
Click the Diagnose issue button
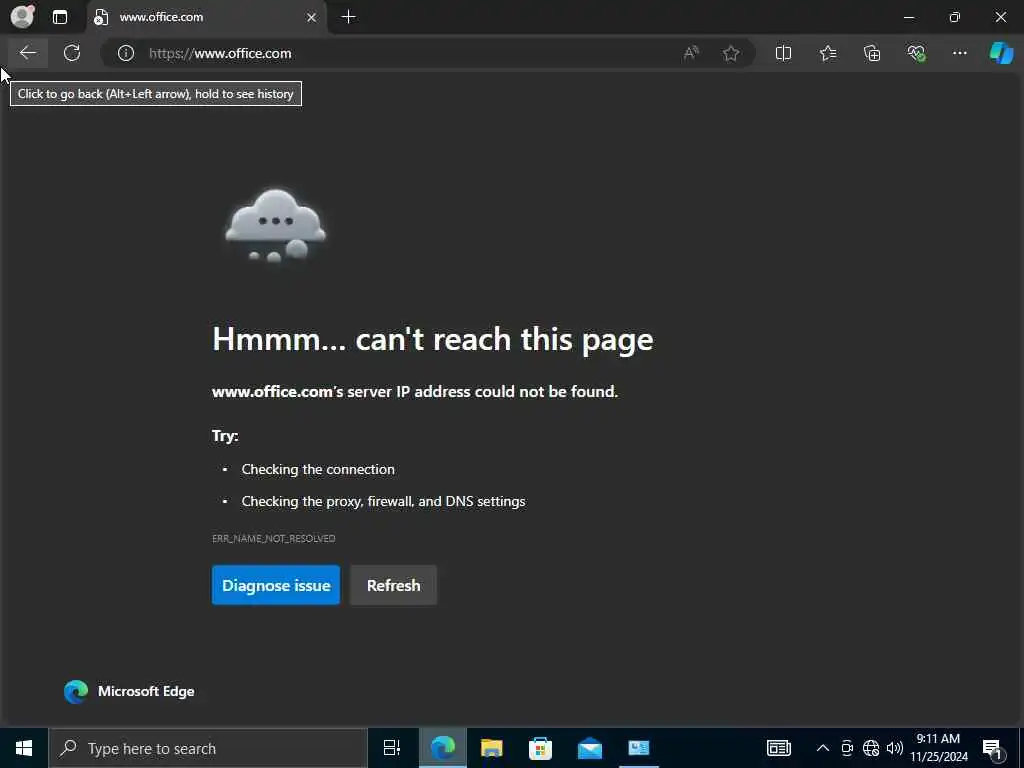276,585
